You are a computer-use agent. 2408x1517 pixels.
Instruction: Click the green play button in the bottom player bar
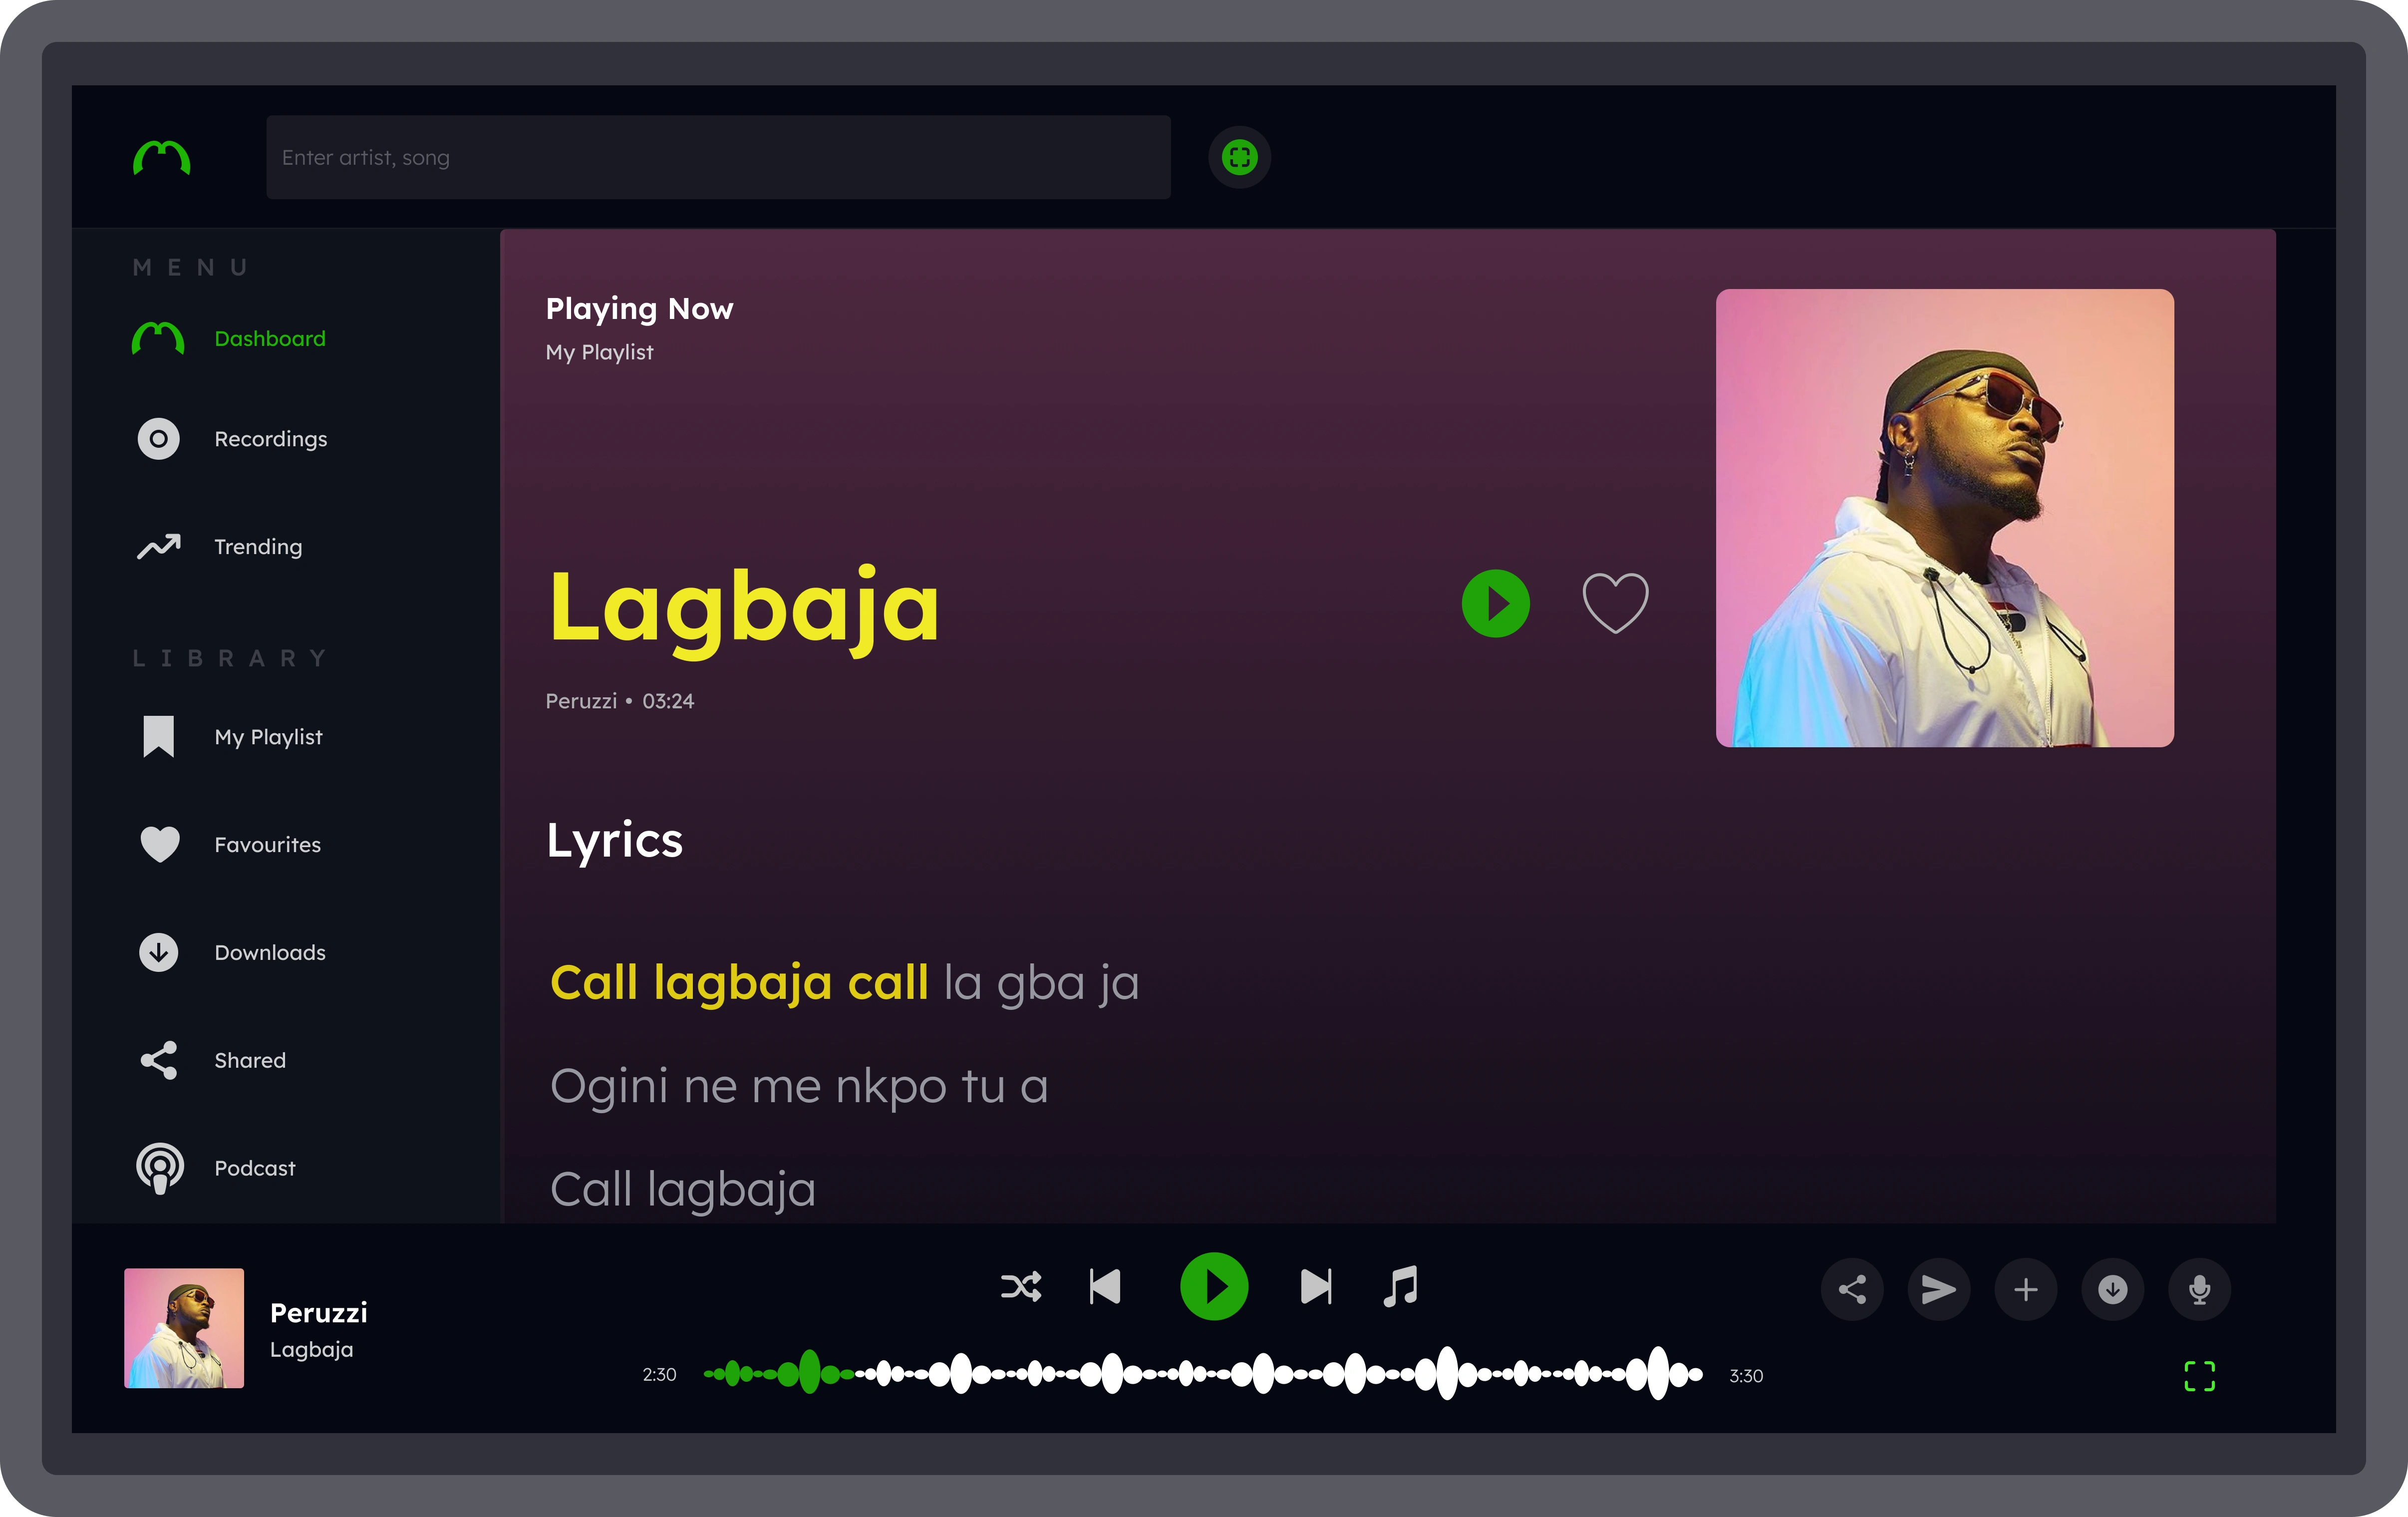[x=1214, y=1287]
